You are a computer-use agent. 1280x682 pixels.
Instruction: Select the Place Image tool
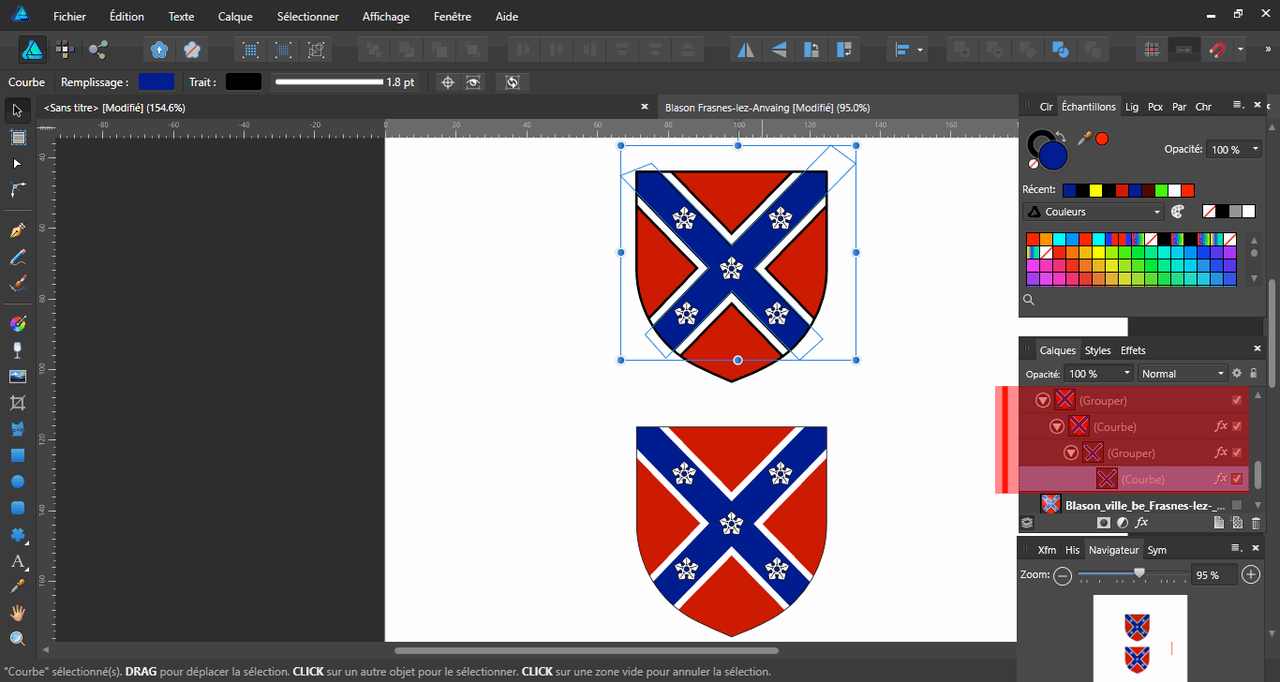pyautogui.click(x=17, y=376)
